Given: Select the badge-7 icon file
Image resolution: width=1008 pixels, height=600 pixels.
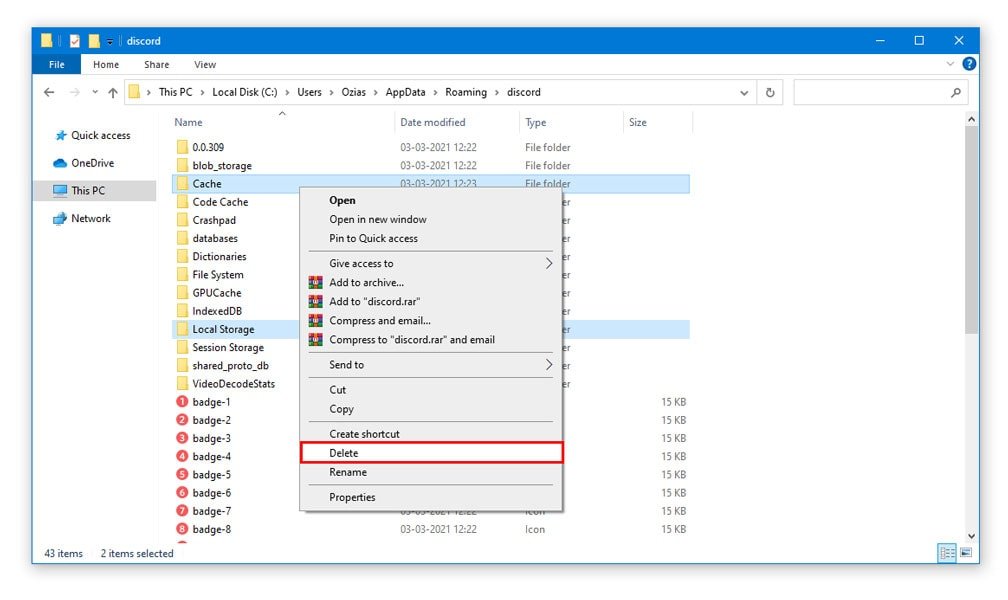Looking at the screenshot, I should 182,511.
